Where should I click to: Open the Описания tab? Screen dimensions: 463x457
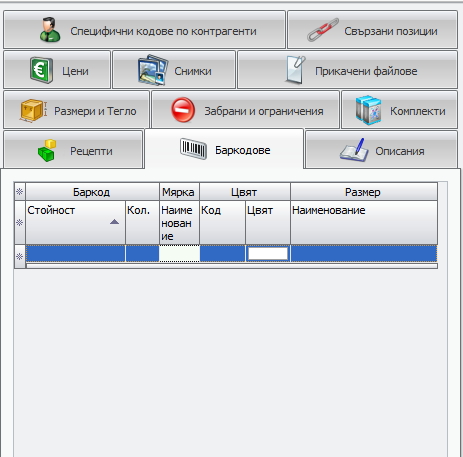point(381,151)
